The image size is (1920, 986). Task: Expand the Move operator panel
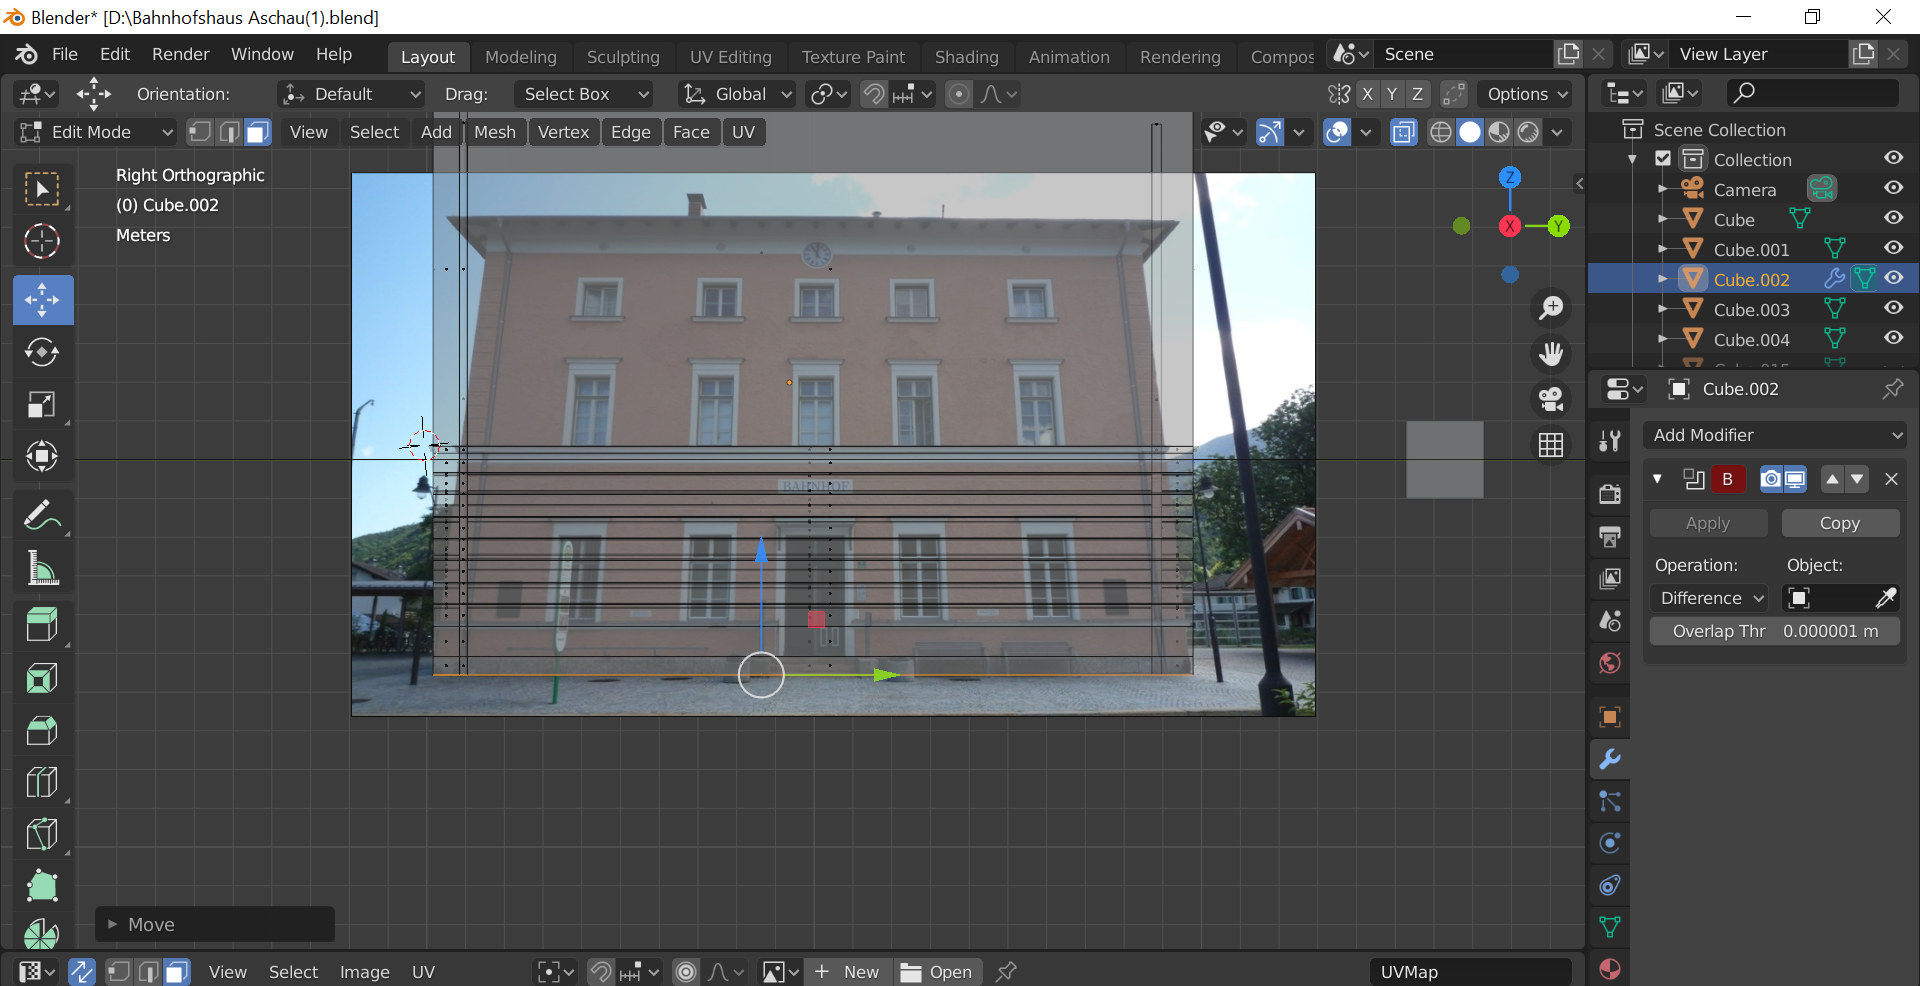[113, 925]
